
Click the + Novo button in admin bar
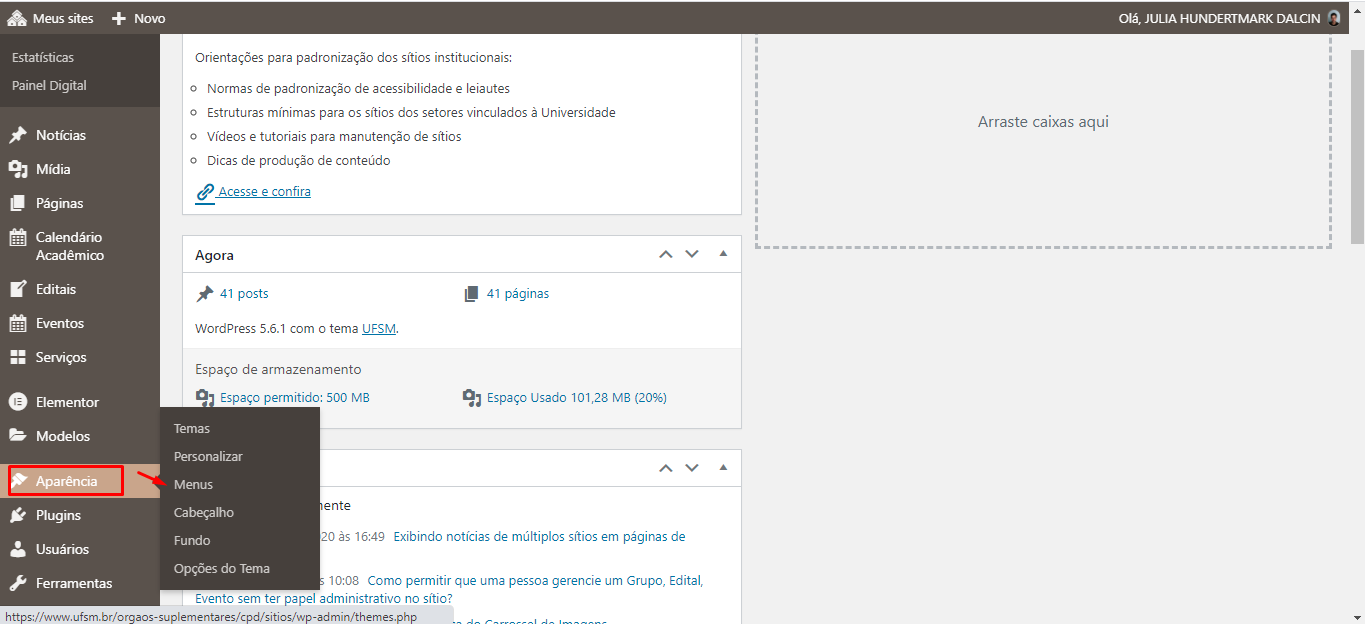(139, 18)
